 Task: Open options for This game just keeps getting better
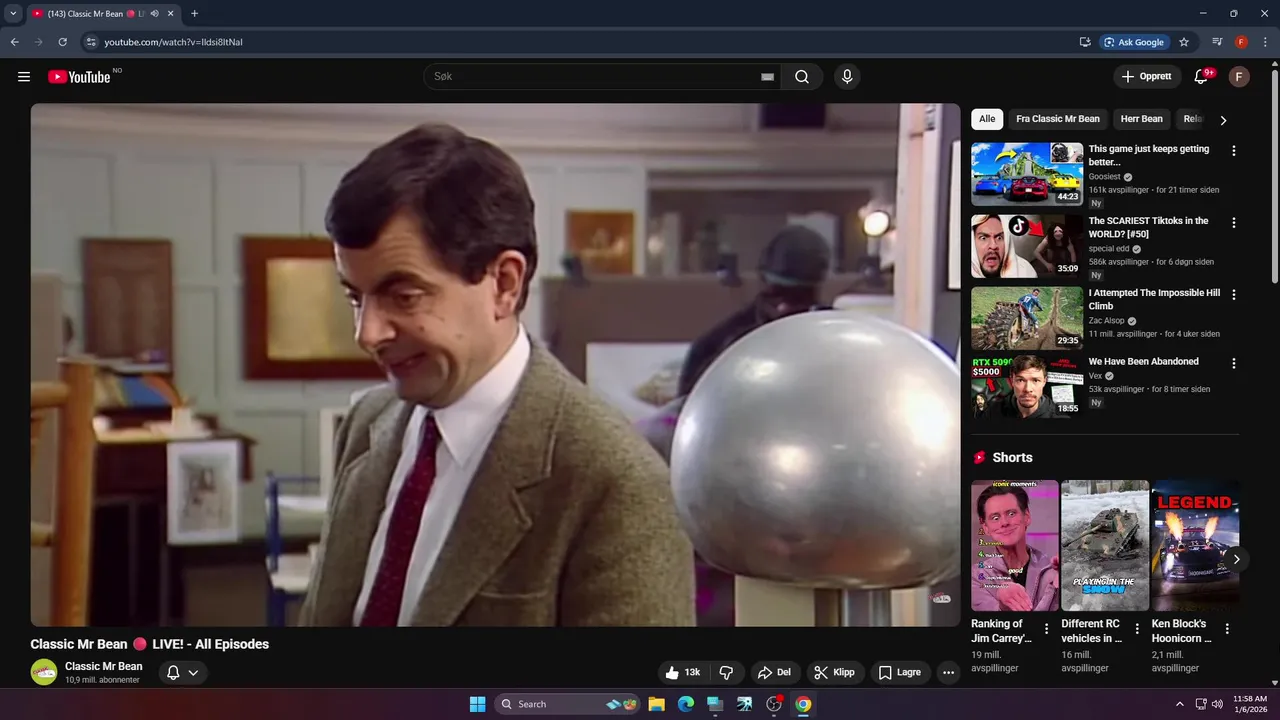click(x=1233, y=151)
